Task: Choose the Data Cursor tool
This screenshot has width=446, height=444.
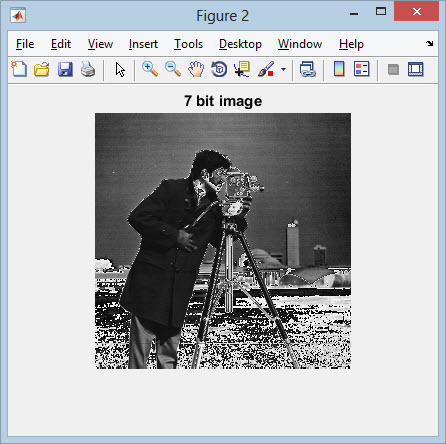Action: pos(242,69)
